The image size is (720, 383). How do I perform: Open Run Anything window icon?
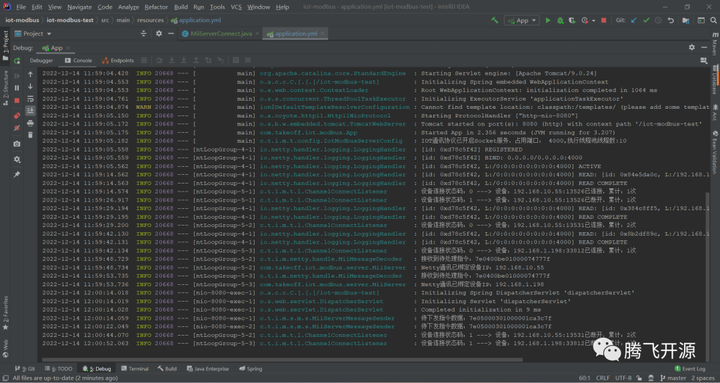click(701, 20)
